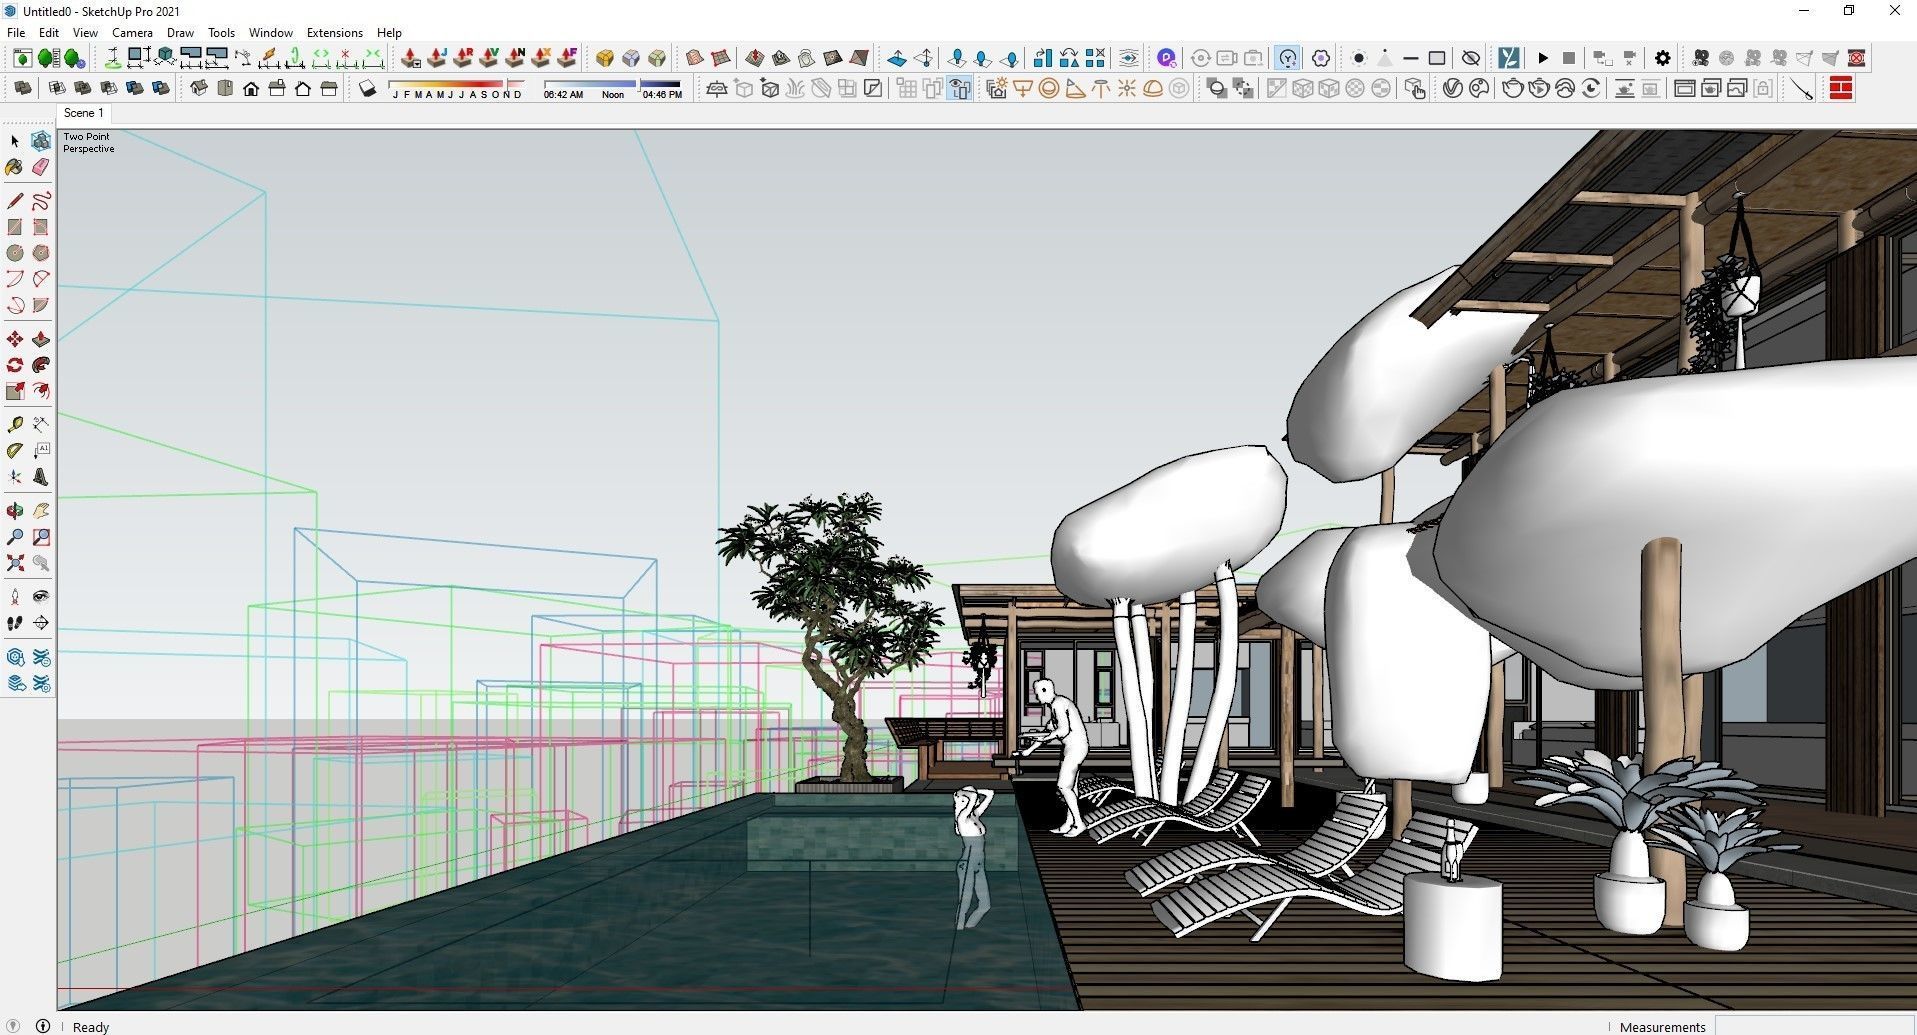Open the settings gear icon

click(1662, 58)
